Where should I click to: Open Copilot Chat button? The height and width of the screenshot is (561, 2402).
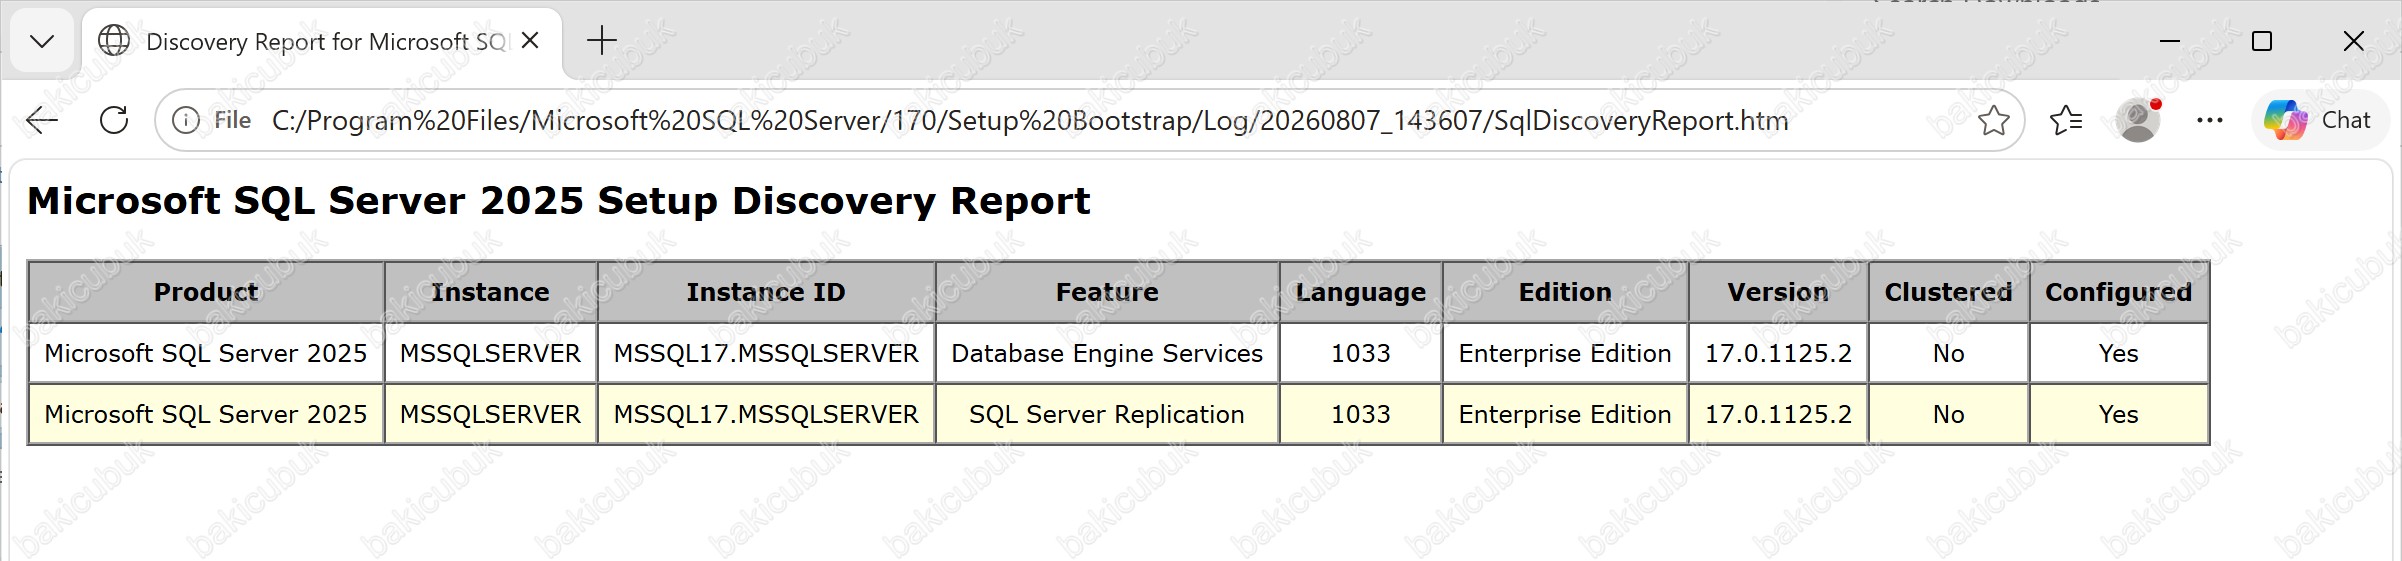(2318, 121)
